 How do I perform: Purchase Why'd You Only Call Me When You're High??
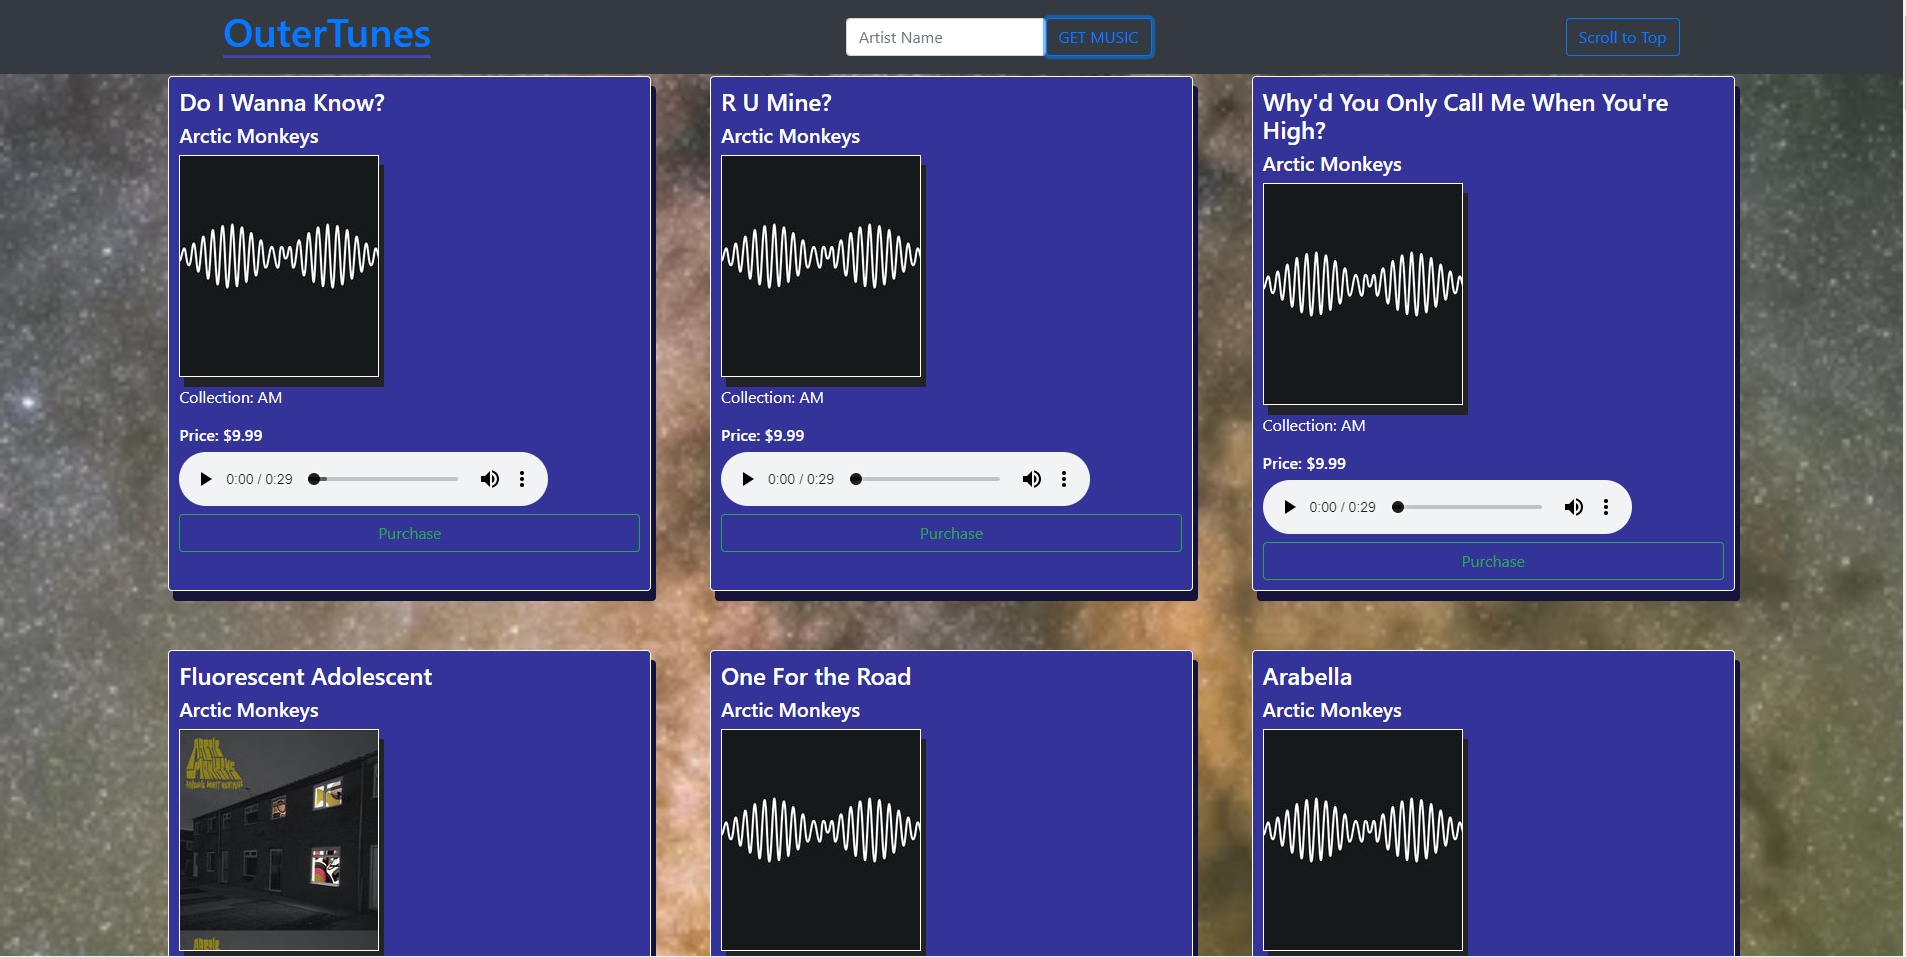coord(1493,561)
